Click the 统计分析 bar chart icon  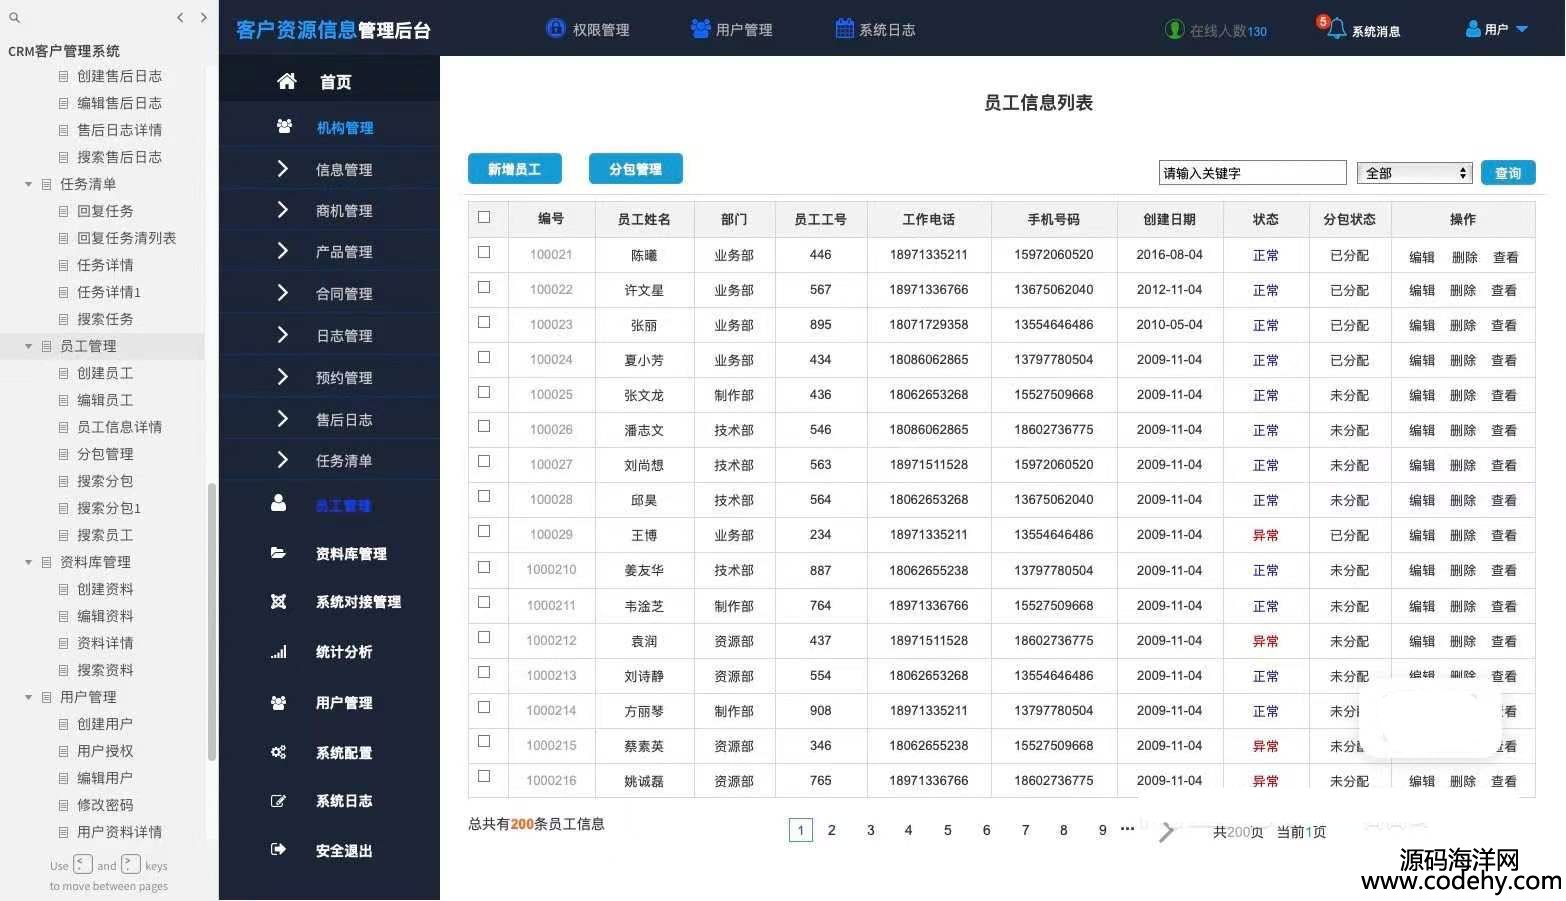pyautogui.click(x=278, y=652)
